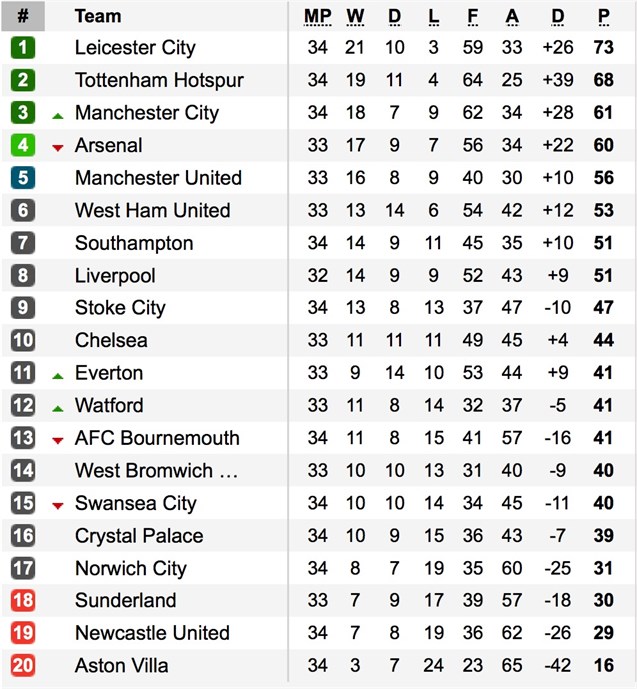Screen dimensions: 637x689
Task: Click the red rank 18 badge for Sunderland
Action: (23, 601)
